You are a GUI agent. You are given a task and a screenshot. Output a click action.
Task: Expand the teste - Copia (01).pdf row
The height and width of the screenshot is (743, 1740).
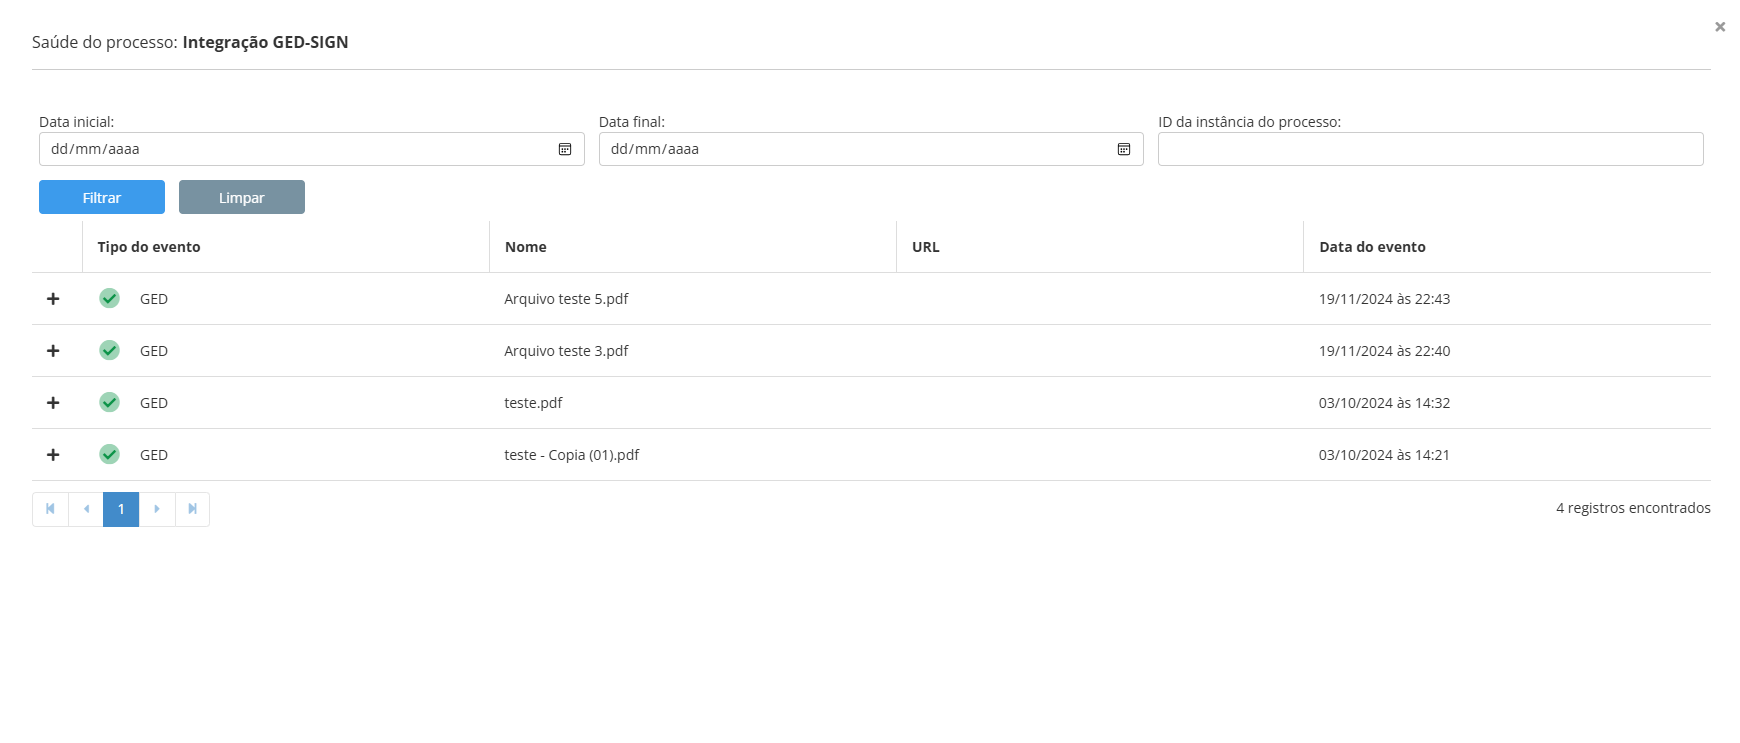53,455
